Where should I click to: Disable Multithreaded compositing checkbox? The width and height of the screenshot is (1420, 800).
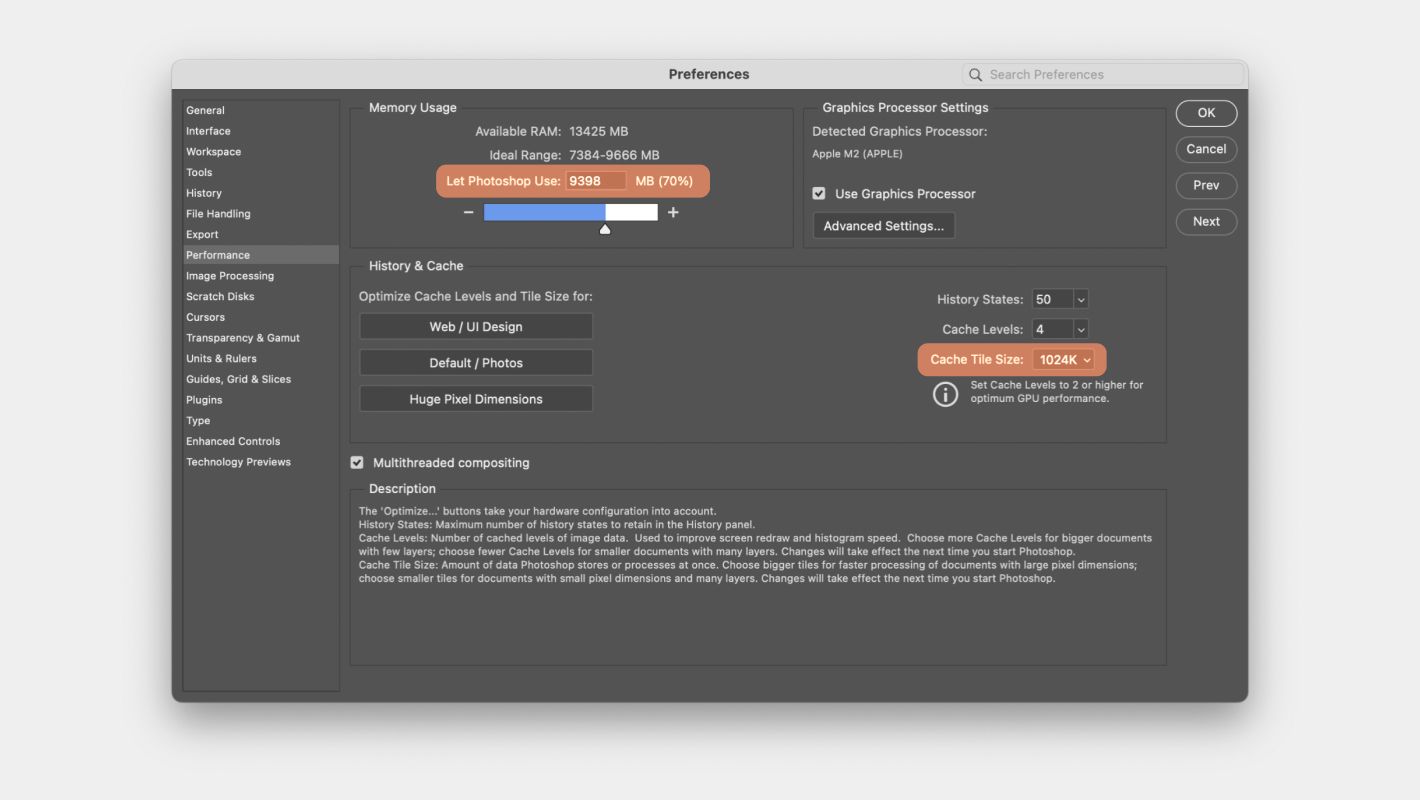click(357, 463)
